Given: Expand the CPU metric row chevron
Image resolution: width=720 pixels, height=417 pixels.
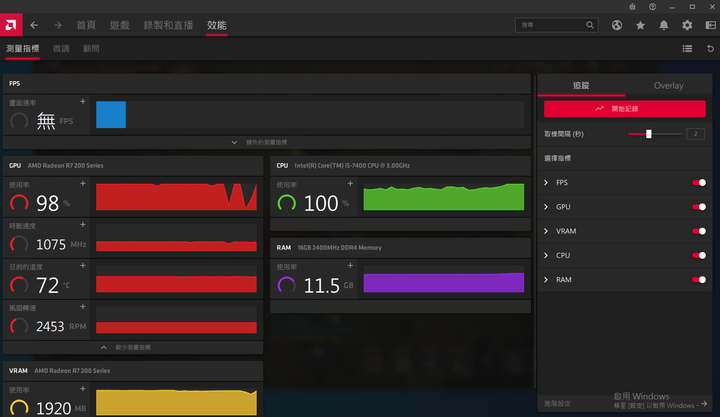Looking at the screenshot, I should [546, 255].
